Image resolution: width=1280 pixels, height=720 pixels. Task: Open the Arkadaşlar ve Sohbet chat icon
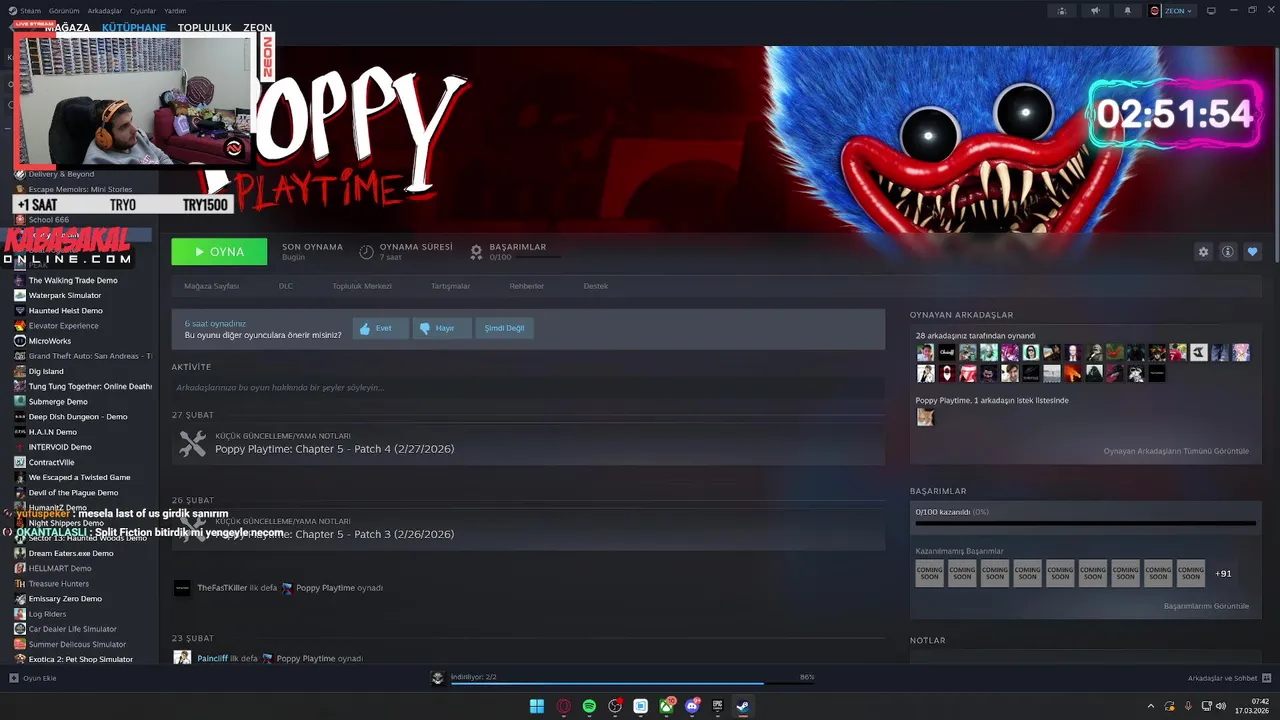(x=1266, y=678)
